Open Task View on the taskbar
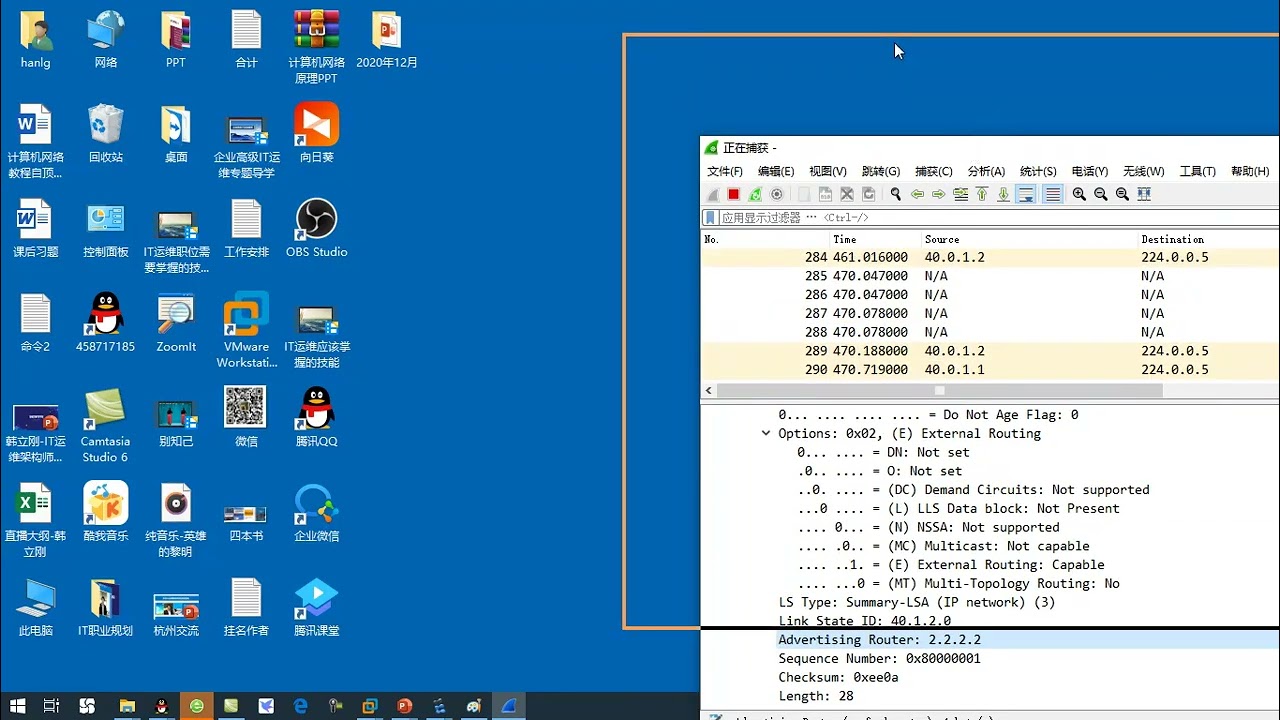The image size is (1280, 720). point(52,706)
